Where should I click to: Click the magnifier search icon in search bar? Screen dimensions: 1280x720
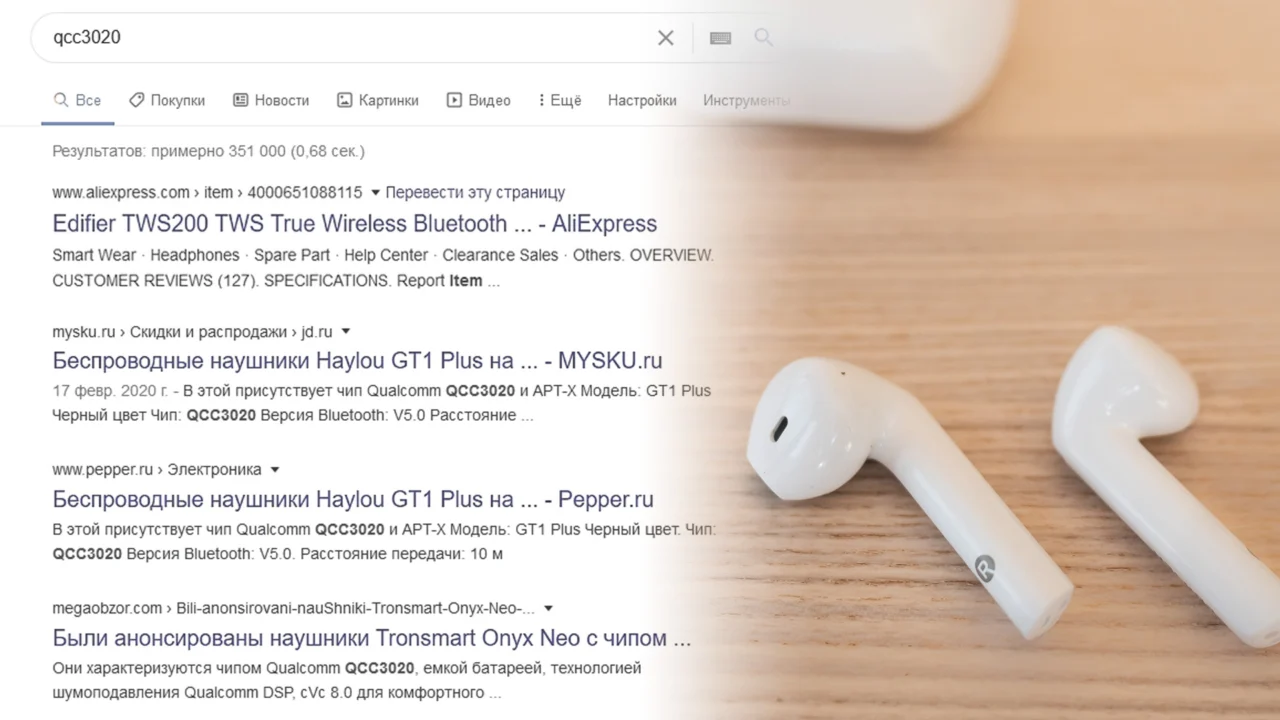click(x=763, y=38)
